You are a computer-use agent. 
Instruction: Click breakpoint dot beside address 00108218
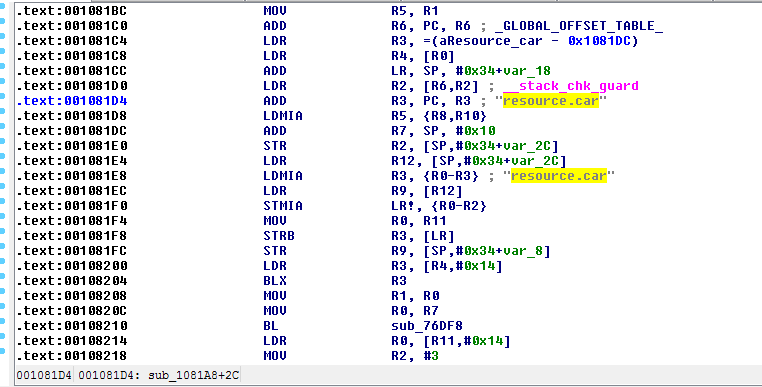tap(2, 350)
